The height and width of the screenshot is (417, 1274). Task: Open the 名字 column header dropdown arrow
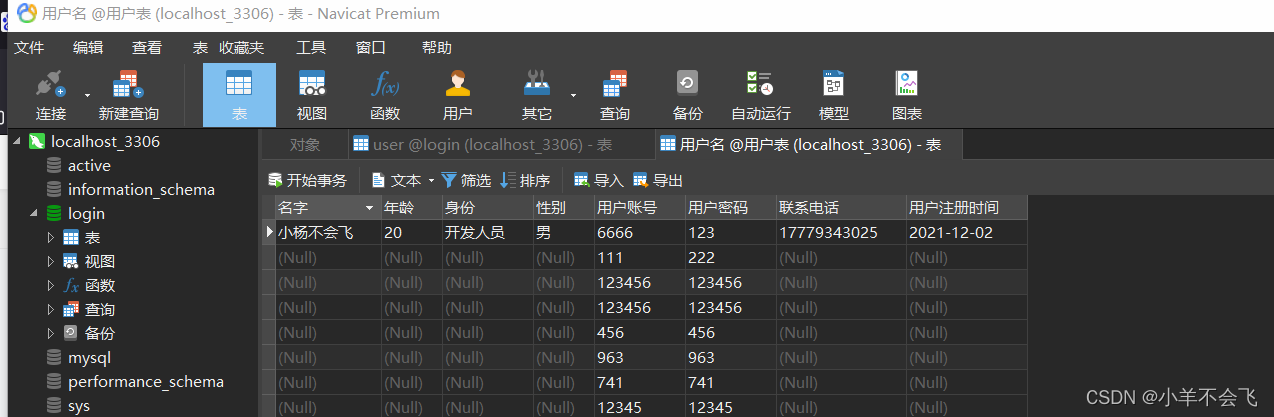369,208
